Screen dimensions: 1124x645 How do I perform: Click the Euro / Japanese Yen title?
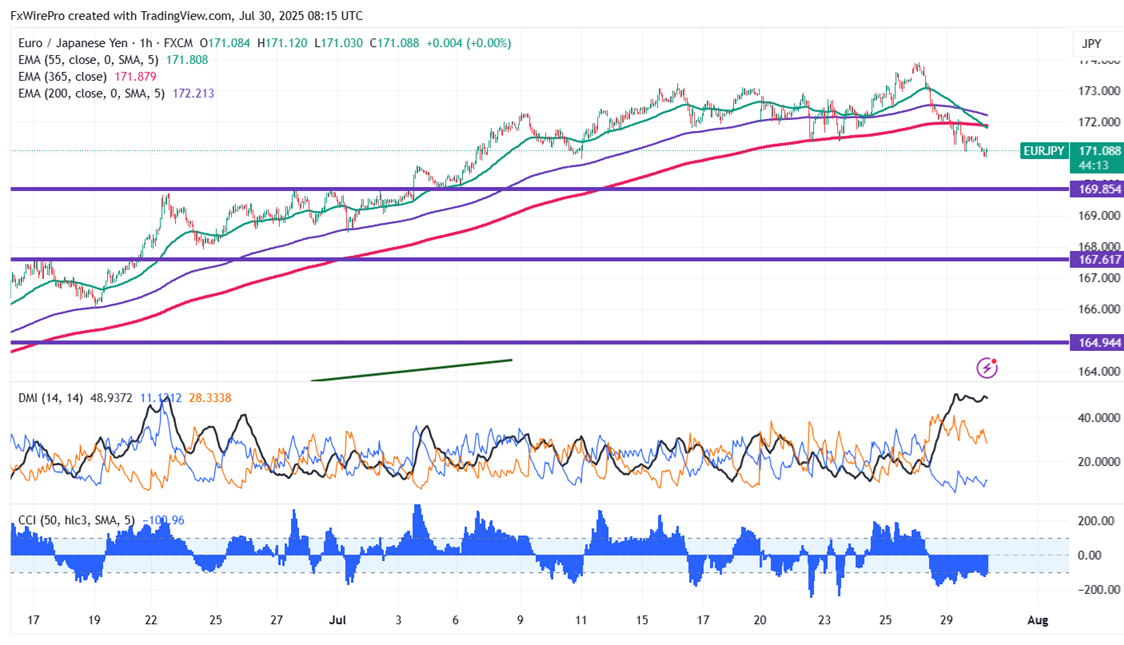tap(73, 43)
